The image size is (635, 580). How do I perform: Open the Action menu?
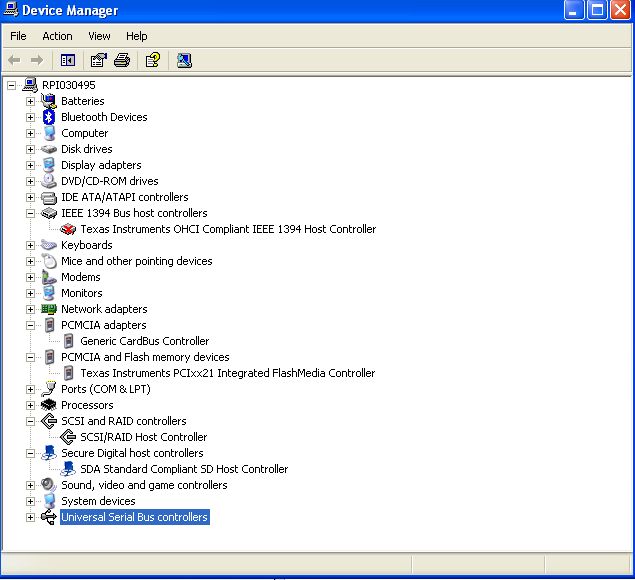tap(57, 36)
